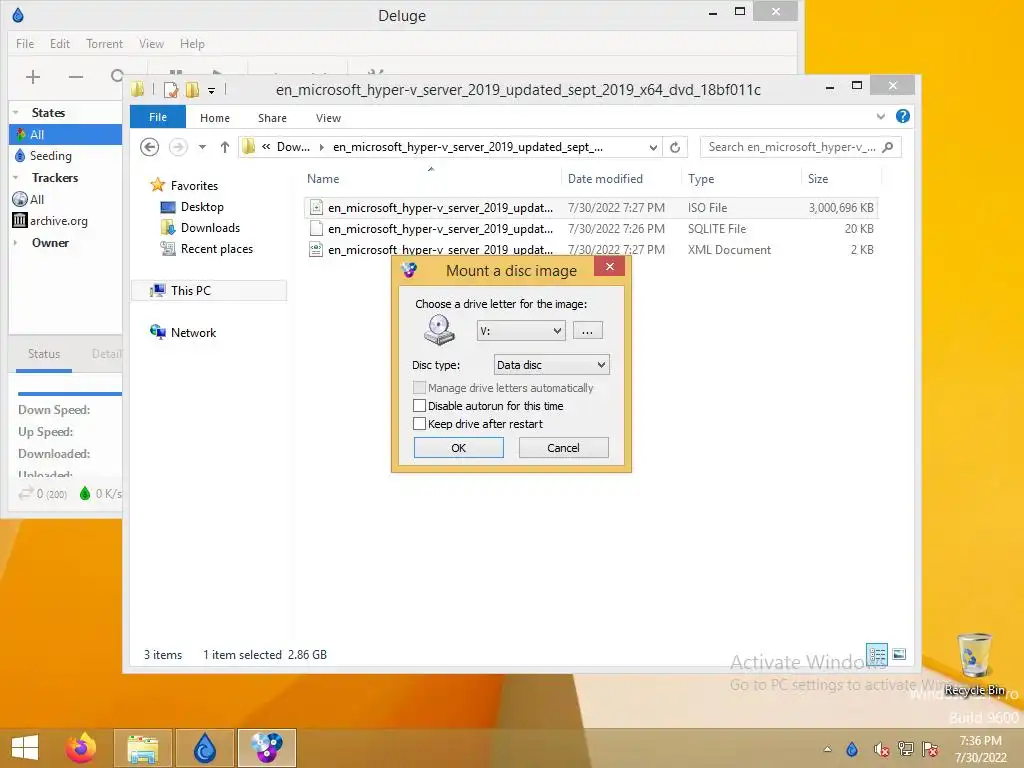This screenshot has height=768, width=1024.
Task: Click the Add torrent plus icon in Deluge
Action: 33,77
